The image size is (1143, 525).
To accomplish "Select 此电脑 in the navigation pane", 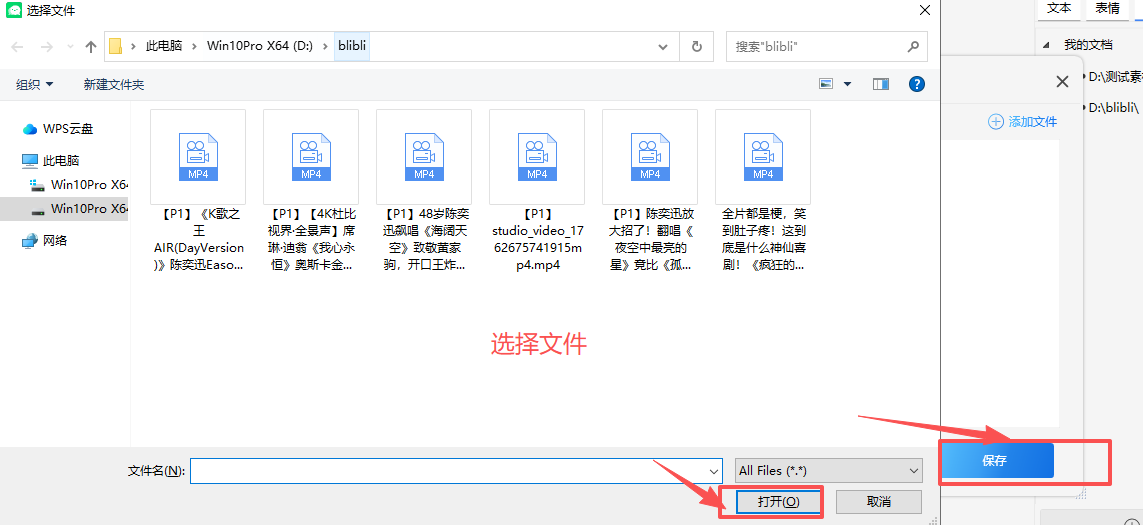I will 60,160.
